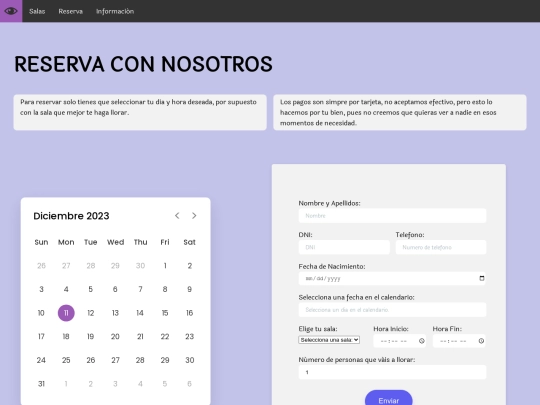Open the Información menu item
The image size is (540, 405).
[115, 11]
